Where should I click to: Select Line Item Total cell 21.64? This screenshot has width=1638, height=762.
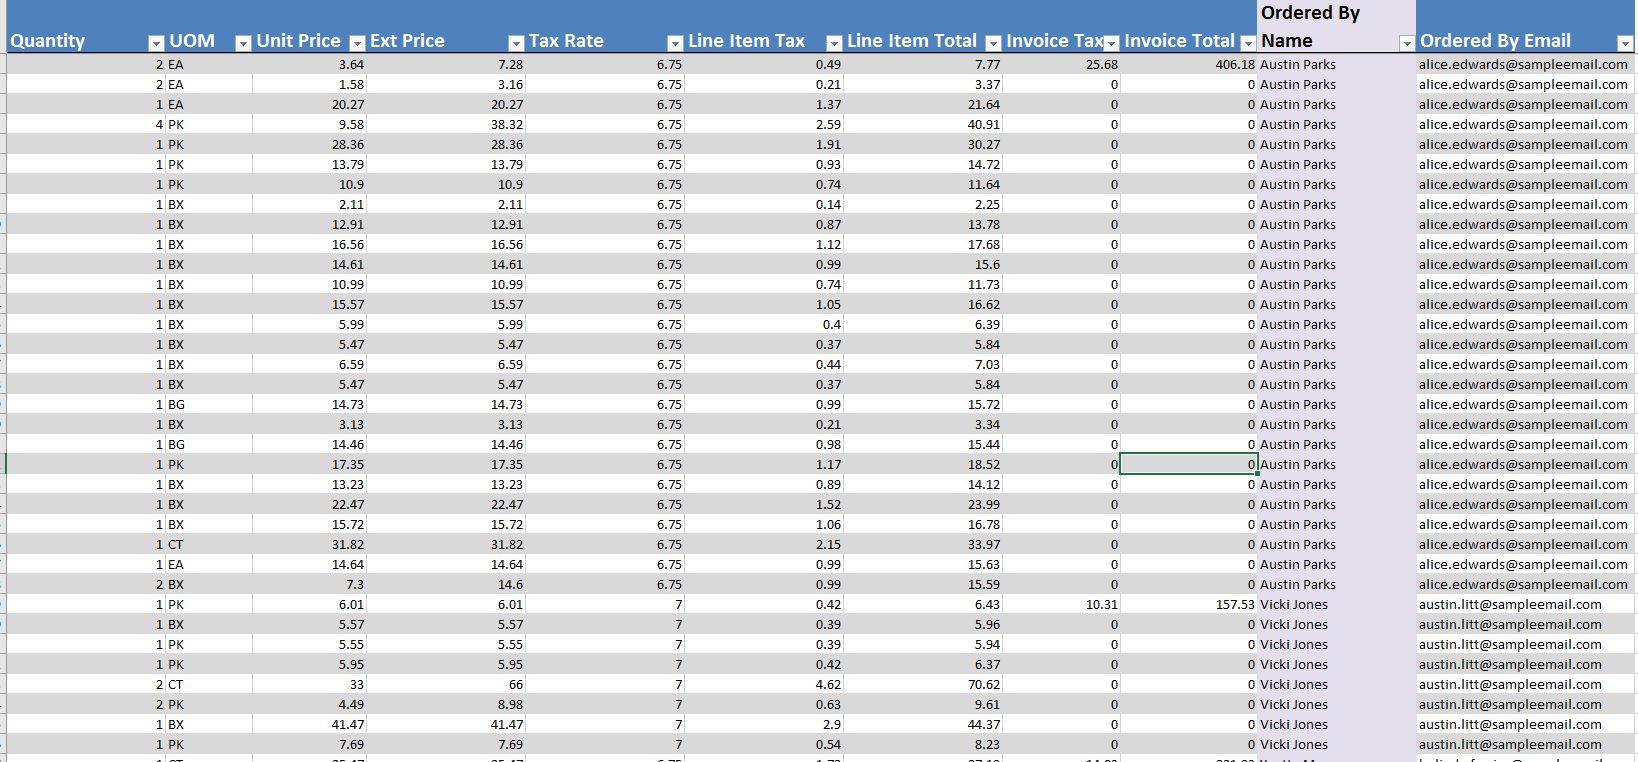point(923,104)
